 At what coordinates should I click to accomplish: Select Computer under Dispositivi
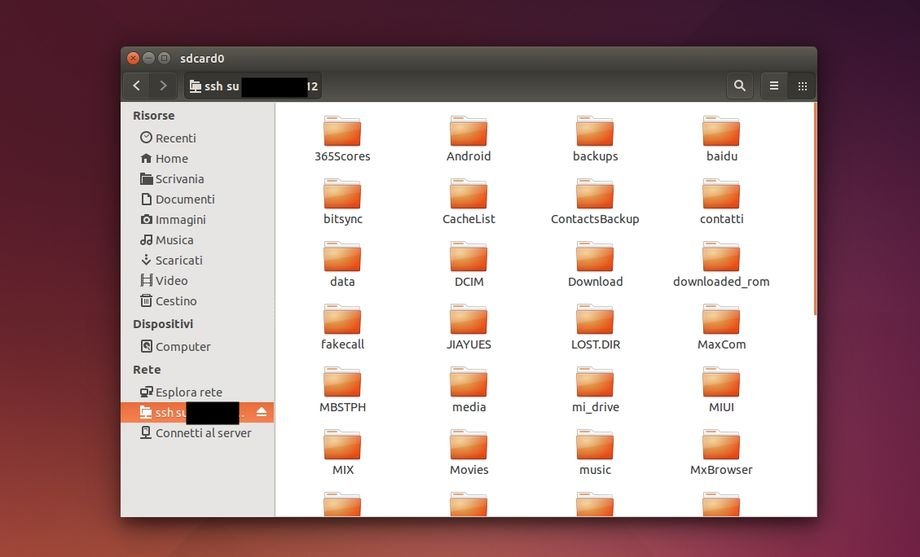coord(182,347)
